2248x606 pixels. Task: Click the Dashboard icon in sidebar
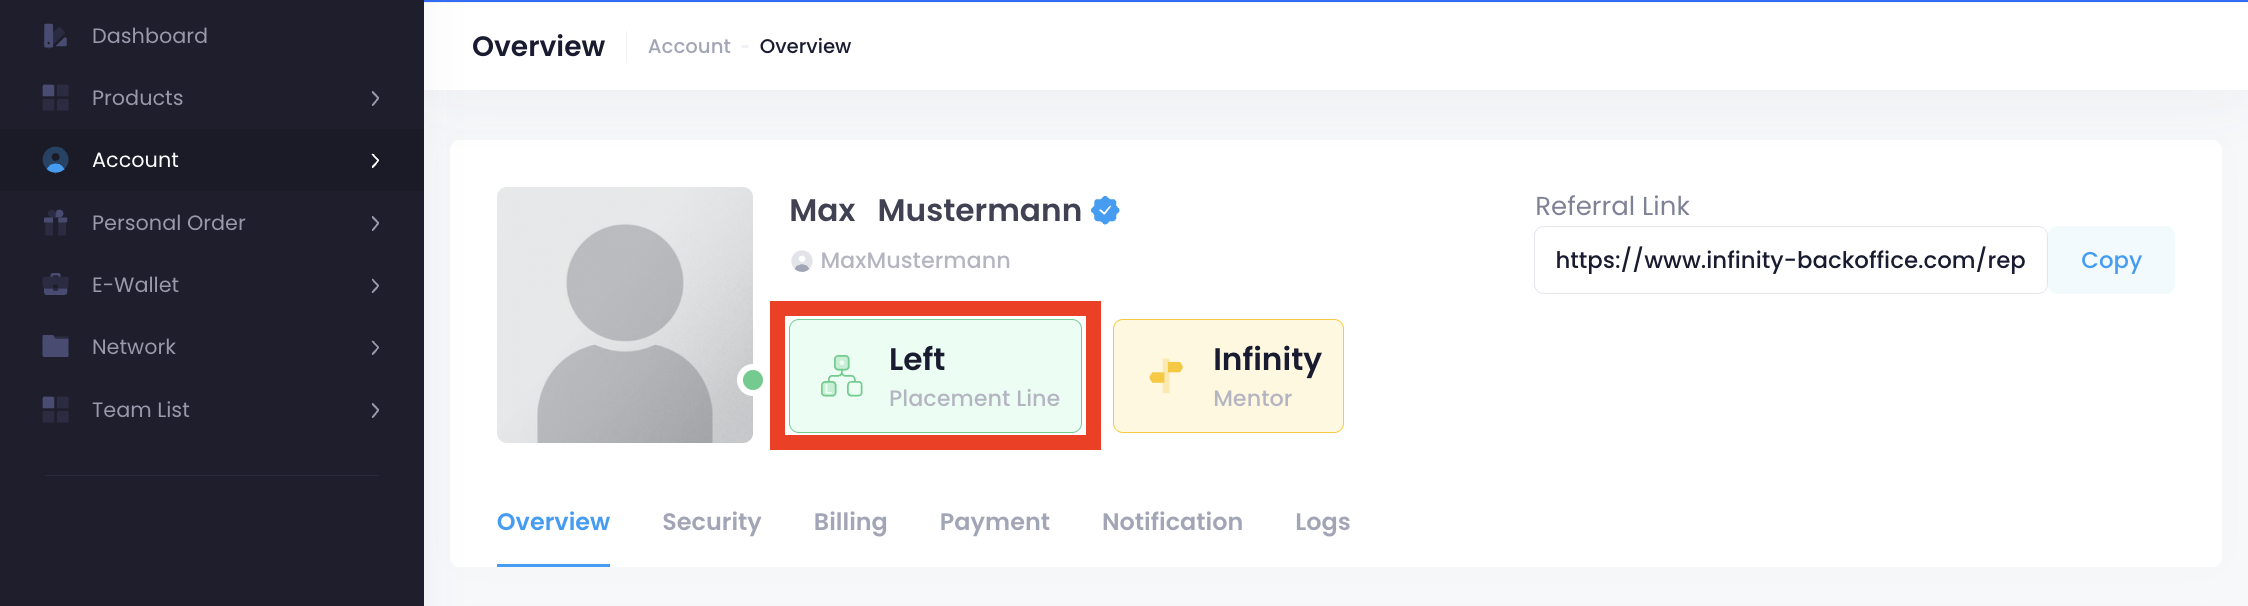coord(55,36)
